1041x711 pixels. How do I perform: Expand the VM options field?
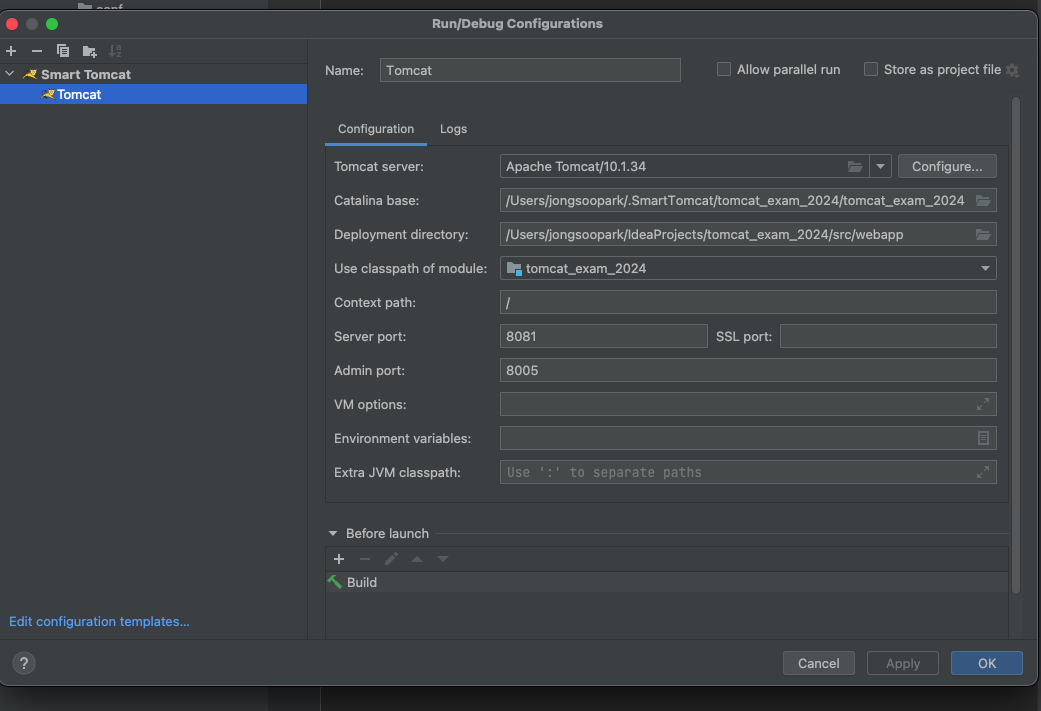click(983, 404)
